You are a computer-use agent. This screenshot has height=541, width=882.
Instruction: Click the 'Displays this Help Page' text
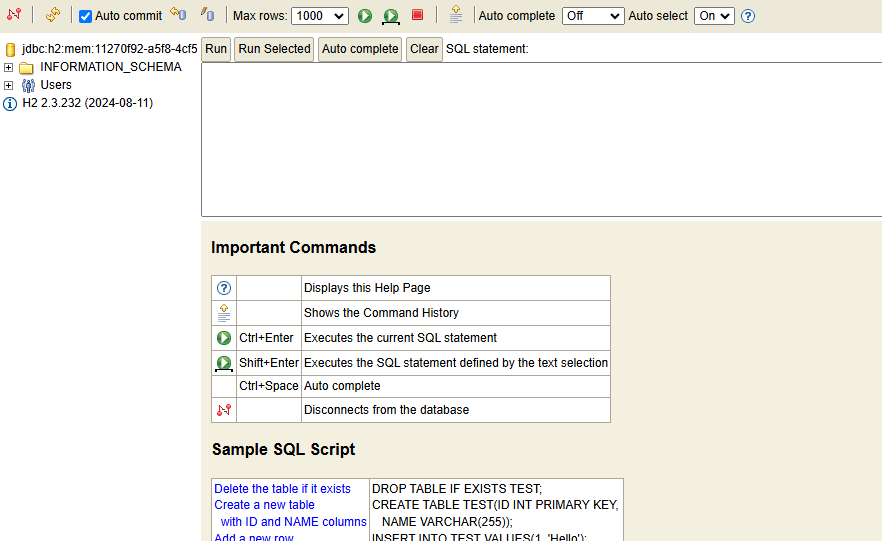367,288
